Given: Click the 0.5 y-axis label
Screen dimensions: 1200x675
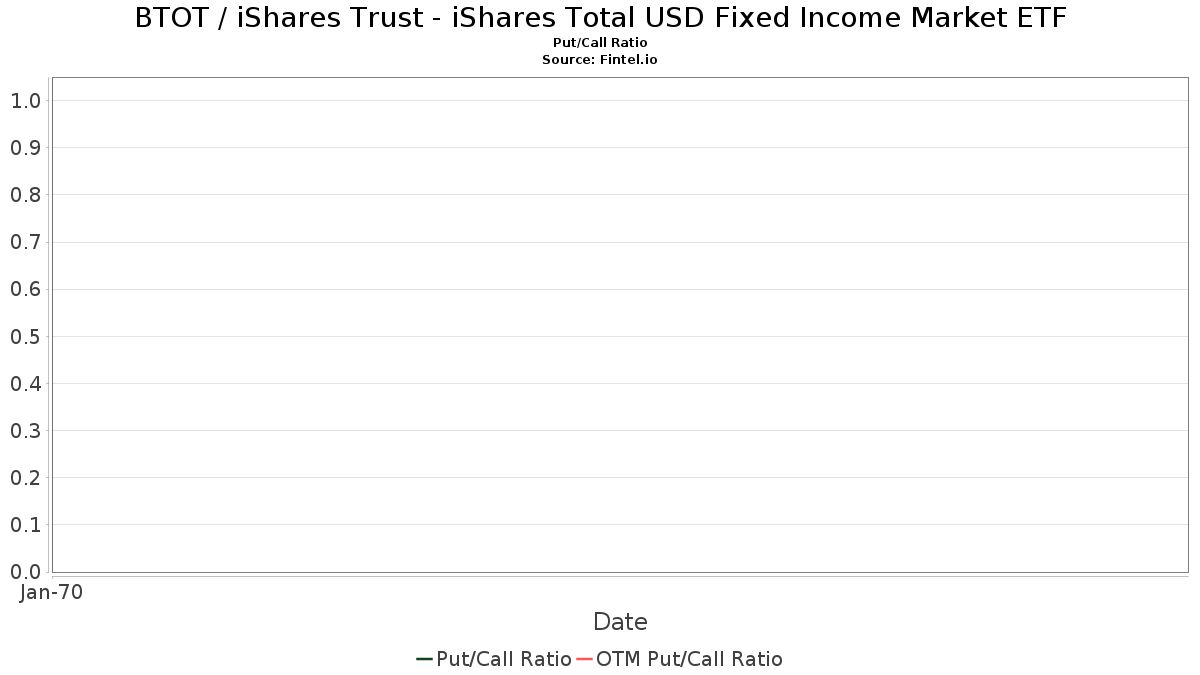Looking at the screenshot, I should pos(25,337).
